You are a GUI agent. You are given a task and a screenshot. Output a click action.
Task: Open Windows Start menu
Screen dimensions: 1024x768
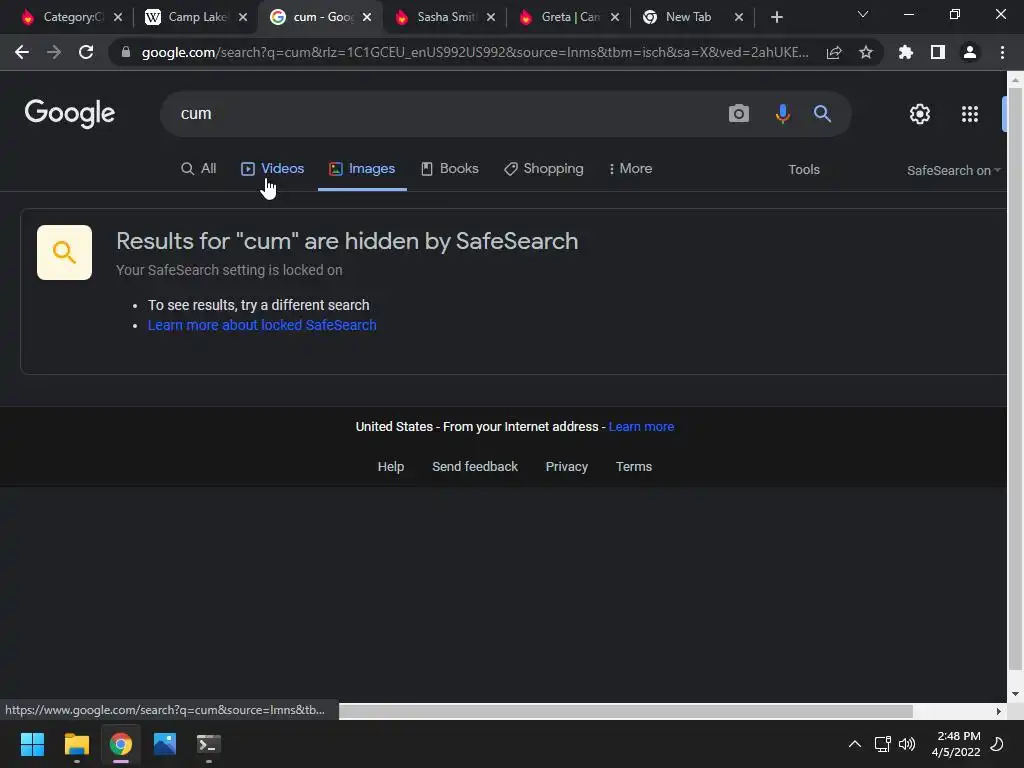pyautogui.click(x=32, y=744)
